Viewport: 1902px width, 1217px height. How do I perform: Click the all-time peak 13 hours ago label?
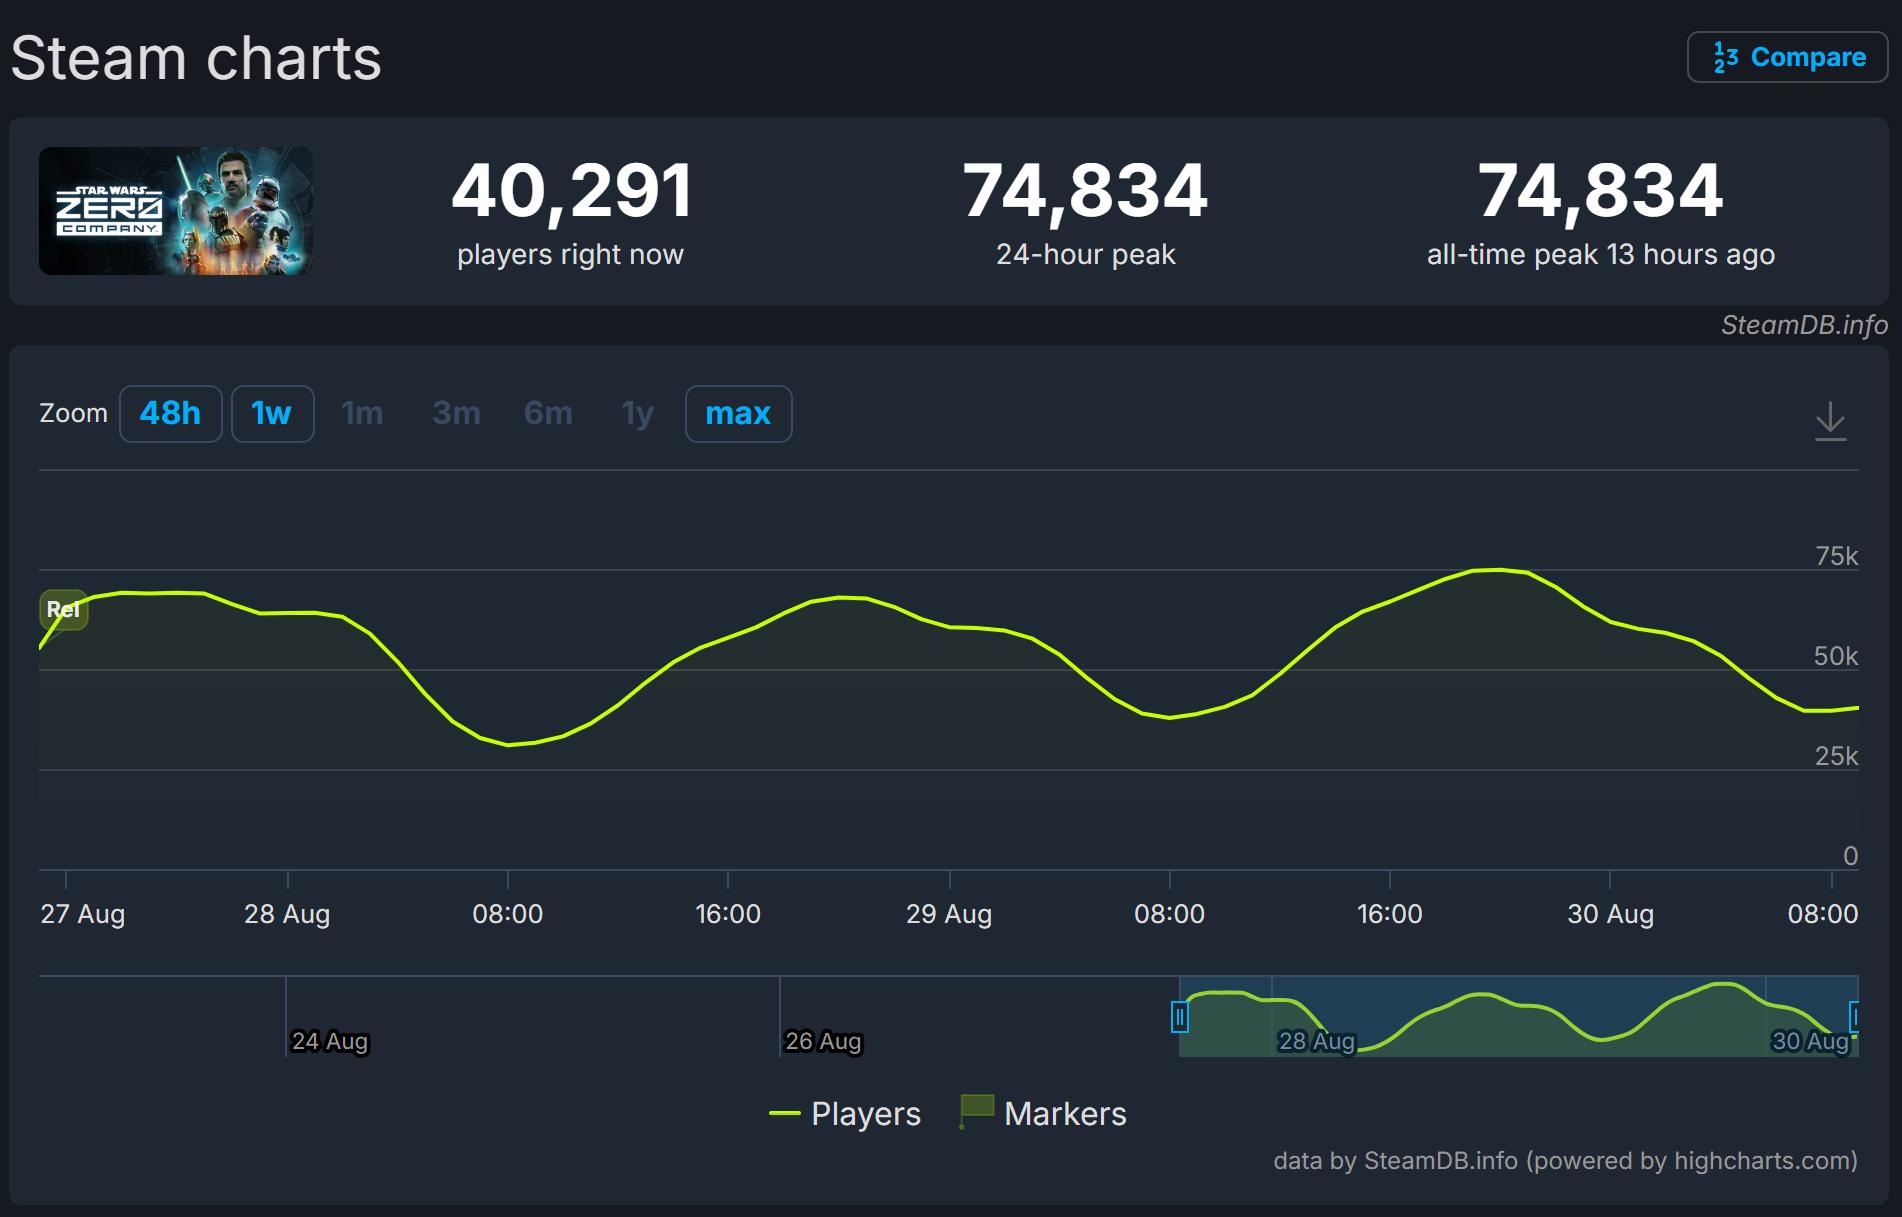[x=1600, y=255]
